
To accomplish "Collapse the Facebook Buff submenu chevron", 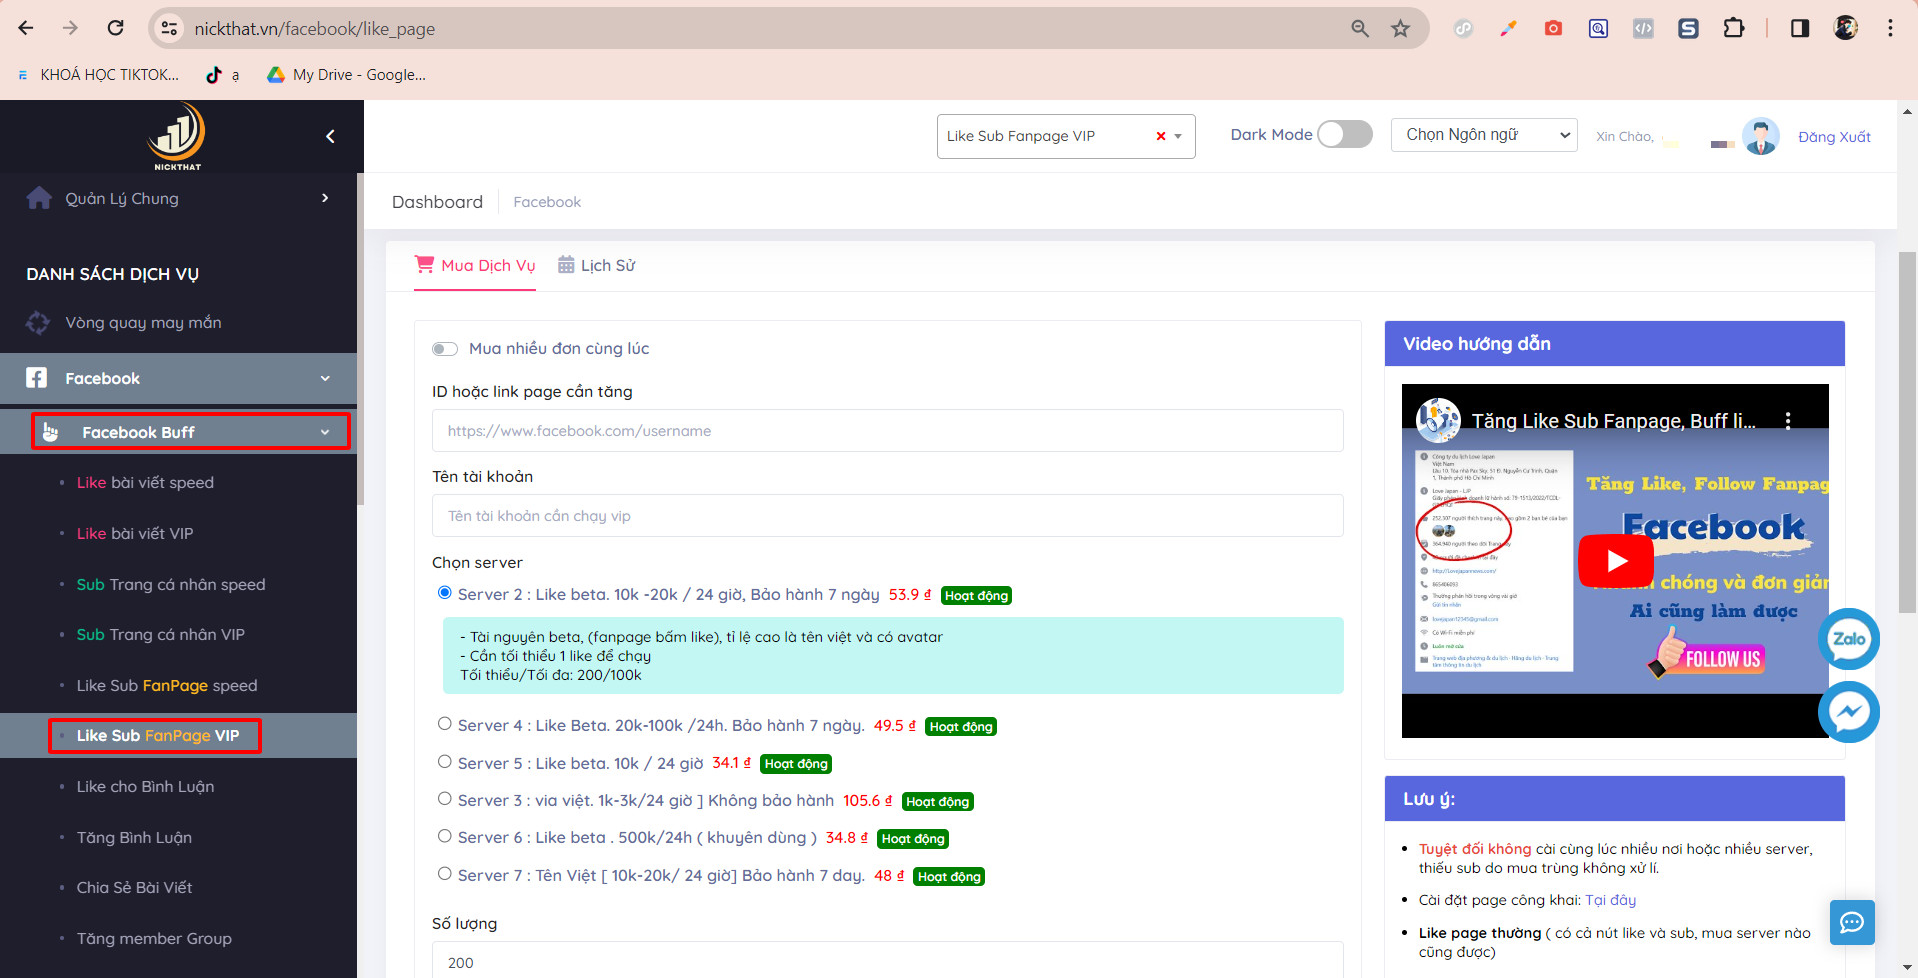I will 325,432.
